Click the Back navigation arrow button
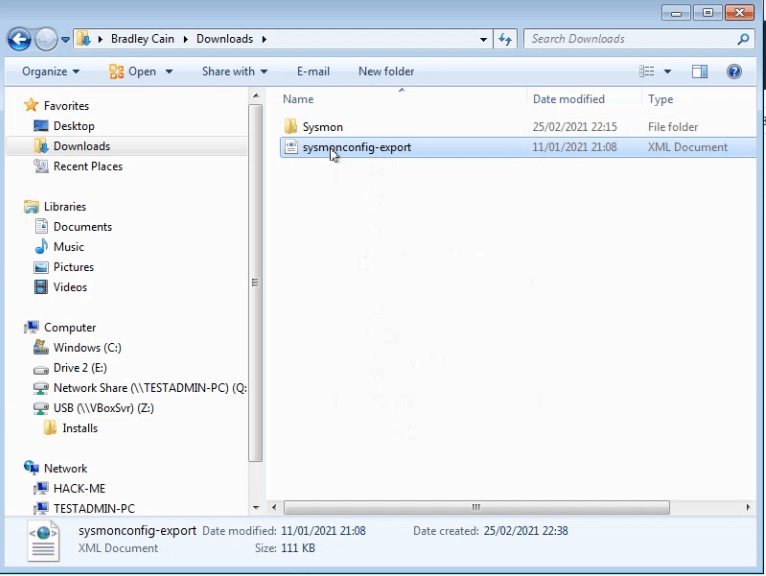Image resolution: width=766 pixels, height=576 pixels. tap(20, 39)
